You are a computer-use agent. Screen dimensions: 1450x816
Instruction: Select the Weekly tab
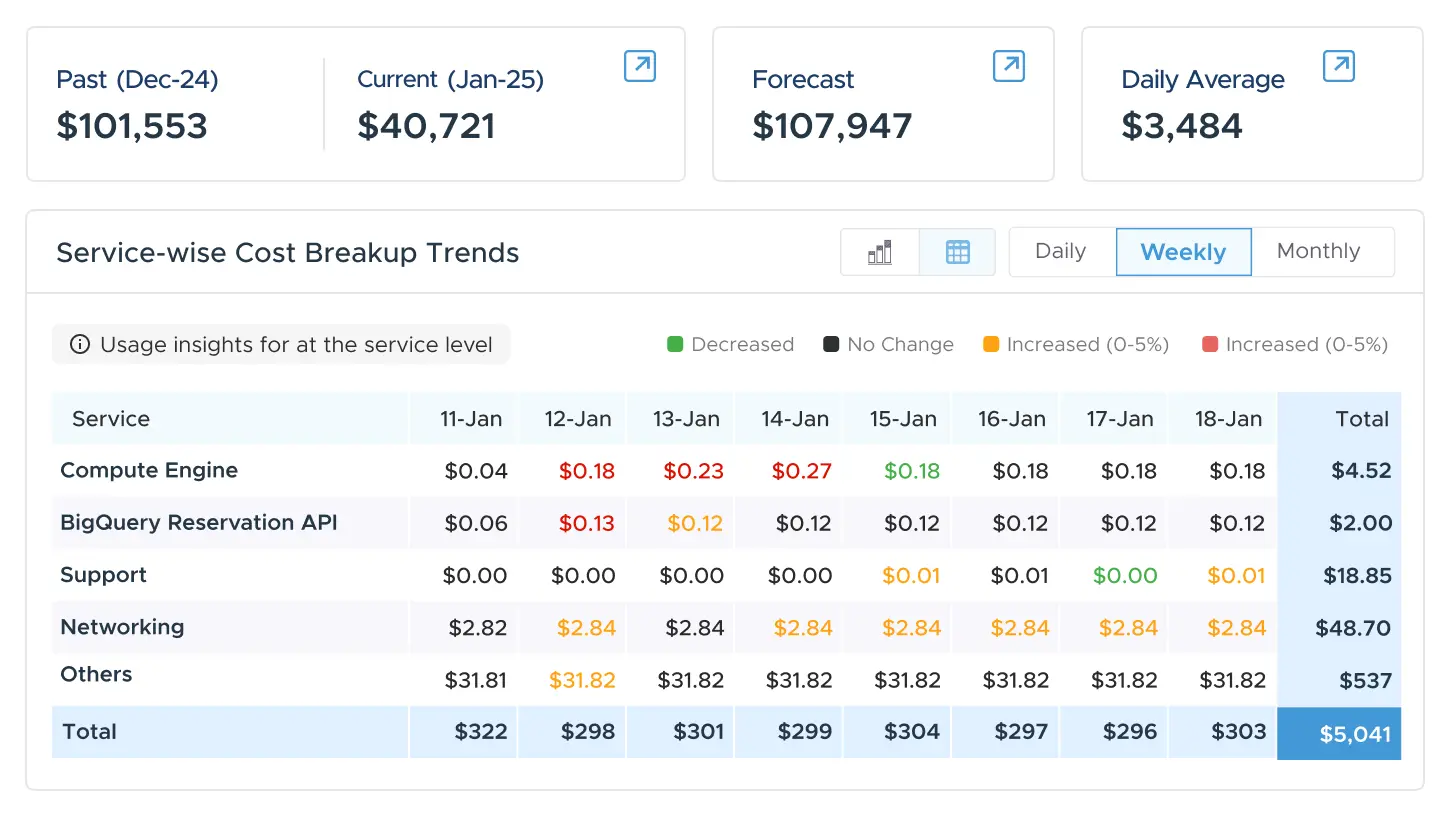1183,252
